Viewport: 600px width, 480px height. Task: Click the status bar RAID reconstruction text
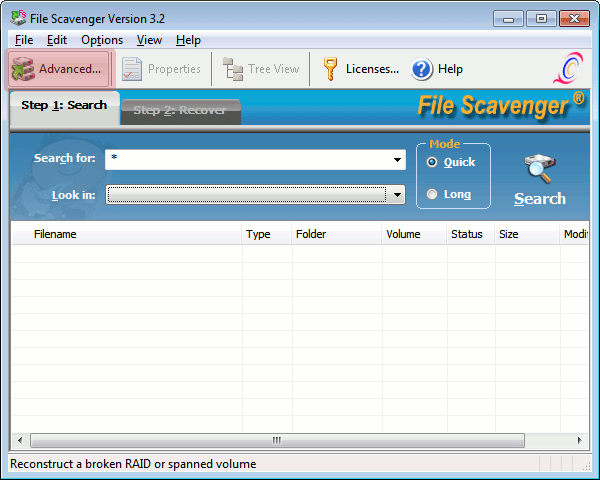pos(133,464)
